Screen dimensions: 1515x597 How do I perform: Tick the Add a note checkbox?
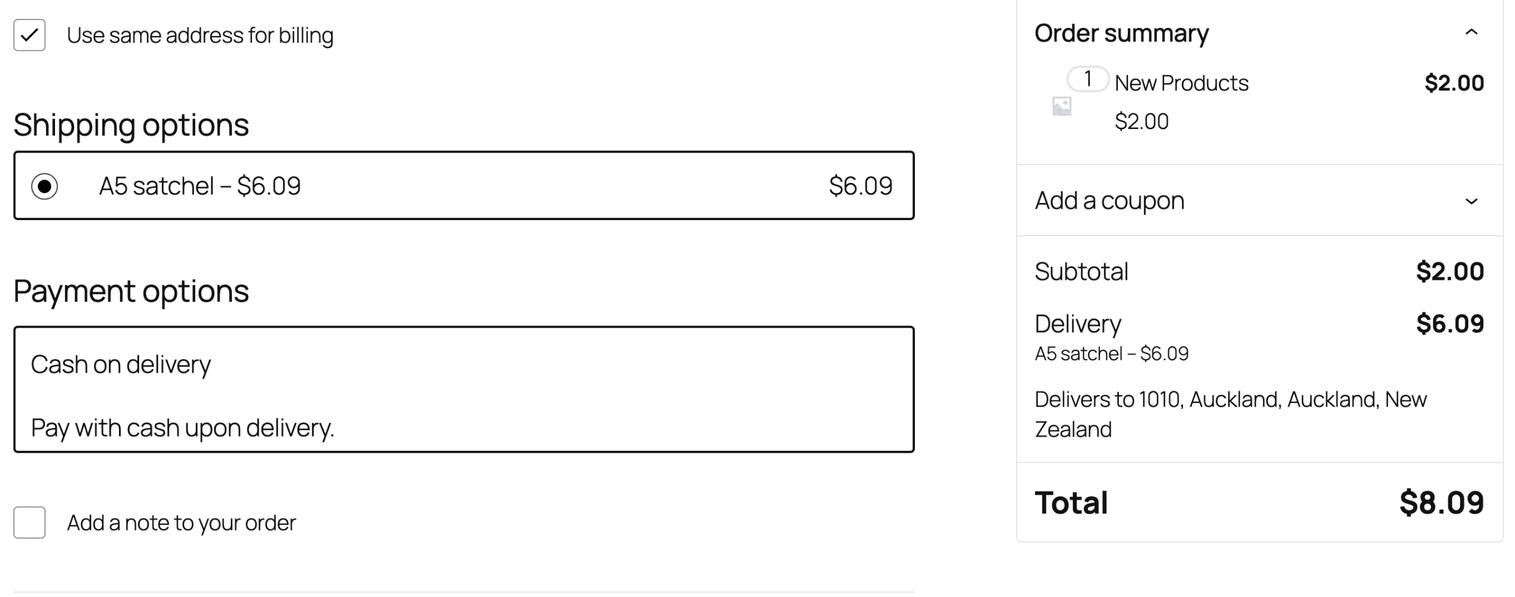point(30,523)
